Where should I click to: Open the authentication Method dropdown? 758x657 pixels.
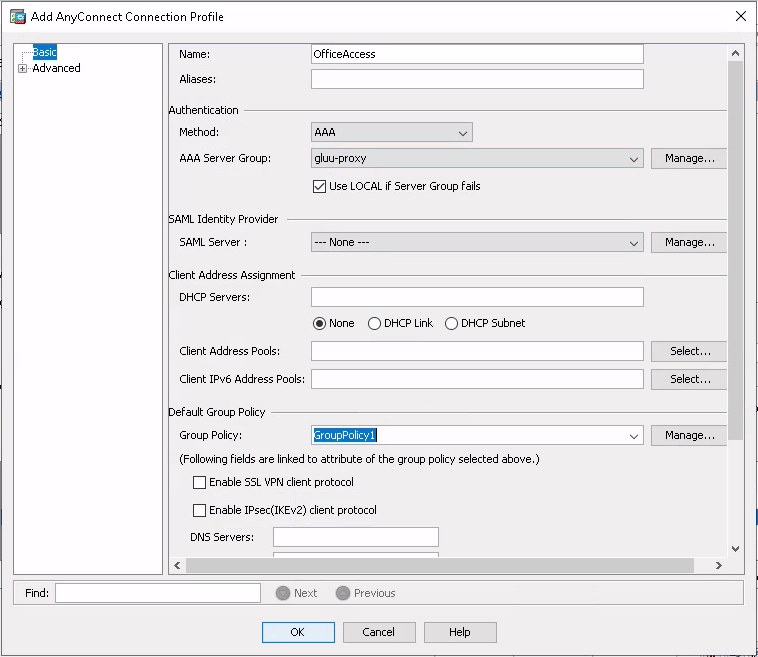click(x=463, y=132)
